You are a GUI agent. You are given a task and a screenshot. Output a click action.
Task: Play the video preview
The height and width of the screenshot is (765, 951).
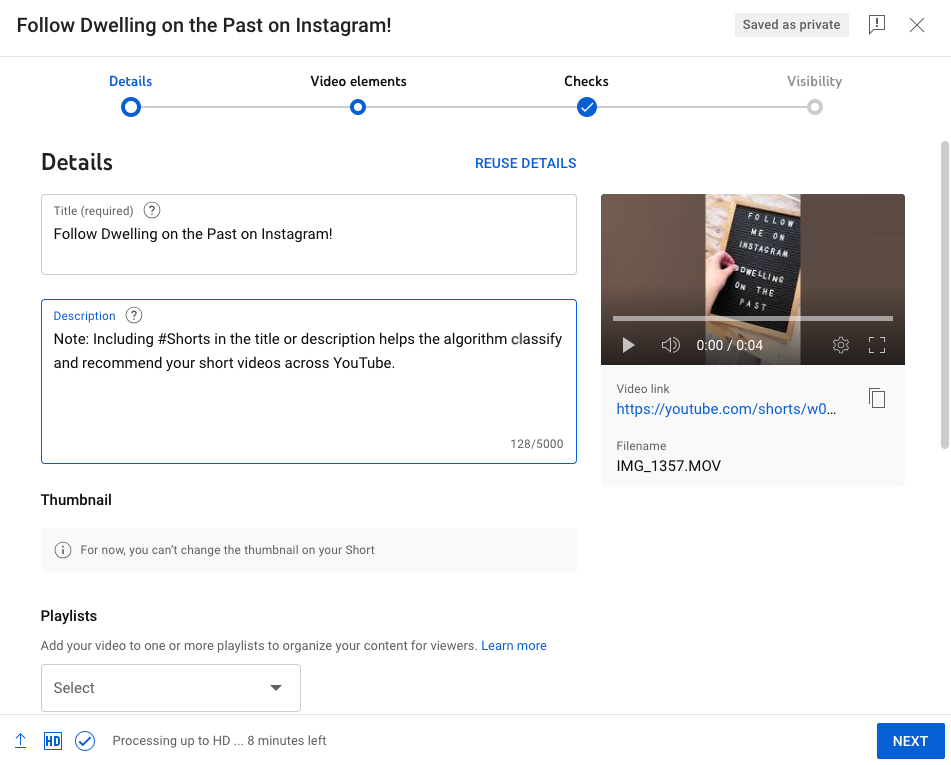[628, 345]
